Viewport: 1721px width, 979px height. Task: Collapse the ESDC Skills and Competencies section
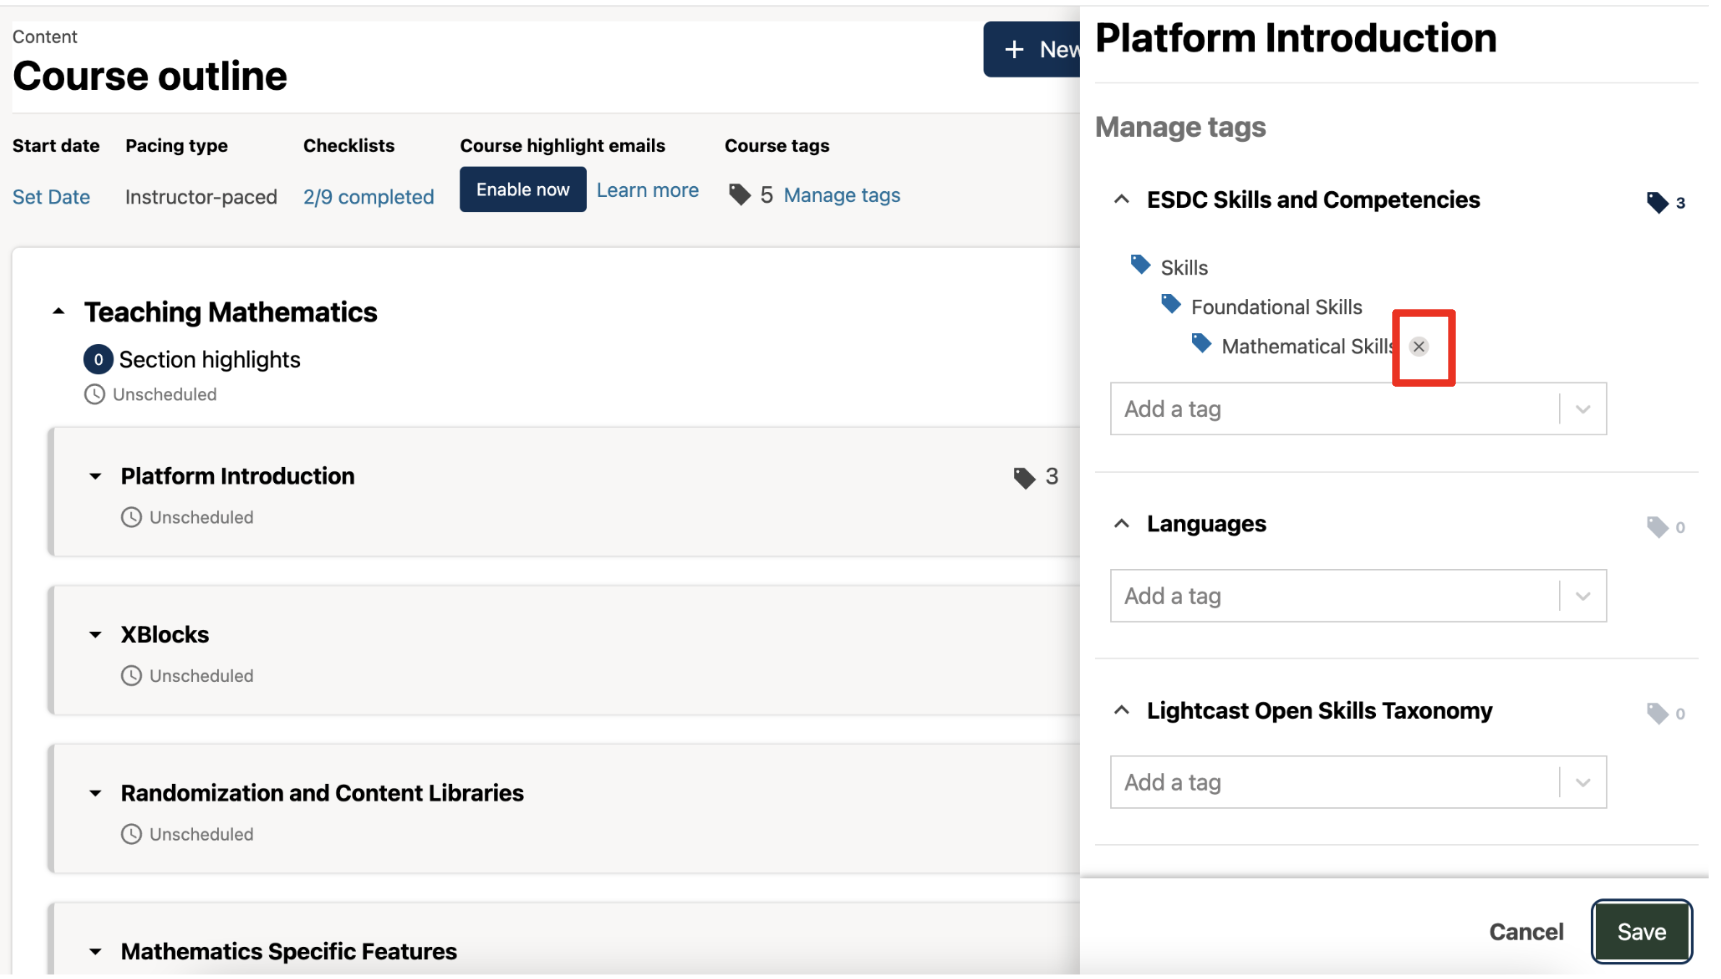[x=1121, y=200]
